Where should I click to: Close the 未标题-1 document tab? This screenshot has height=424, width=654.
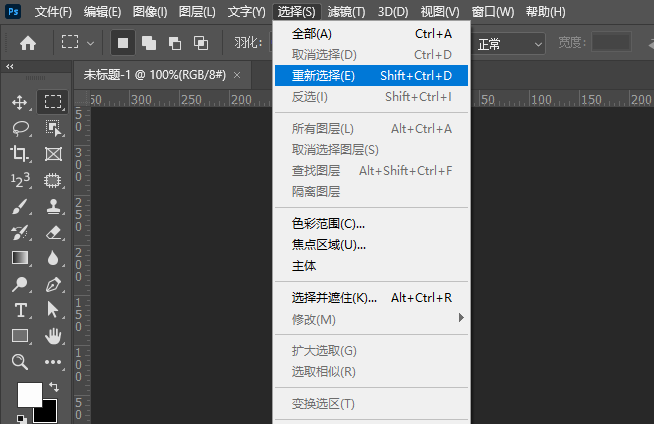(x=237, y=75)
